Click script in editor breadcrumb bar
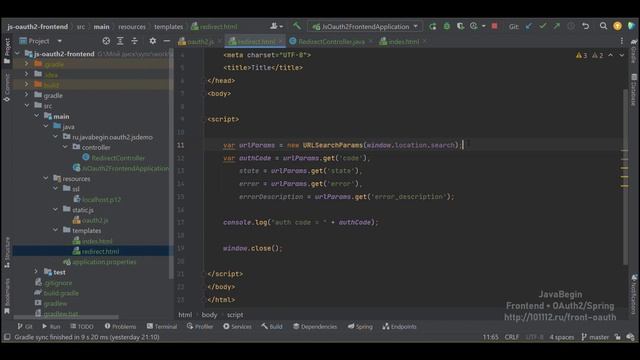This screenshot has height=360, width=640. tap(235, 315)
